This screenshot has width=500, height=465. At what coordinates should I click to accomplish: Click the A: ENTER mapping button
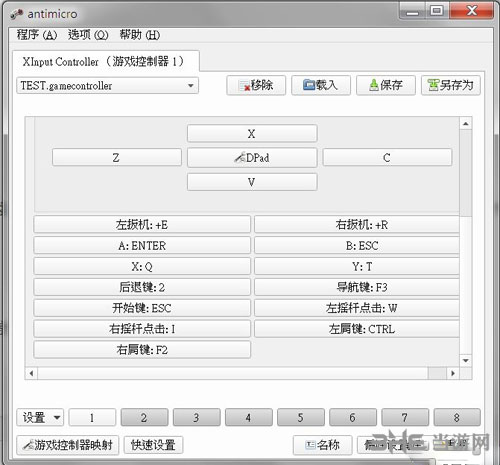[142, 246]
